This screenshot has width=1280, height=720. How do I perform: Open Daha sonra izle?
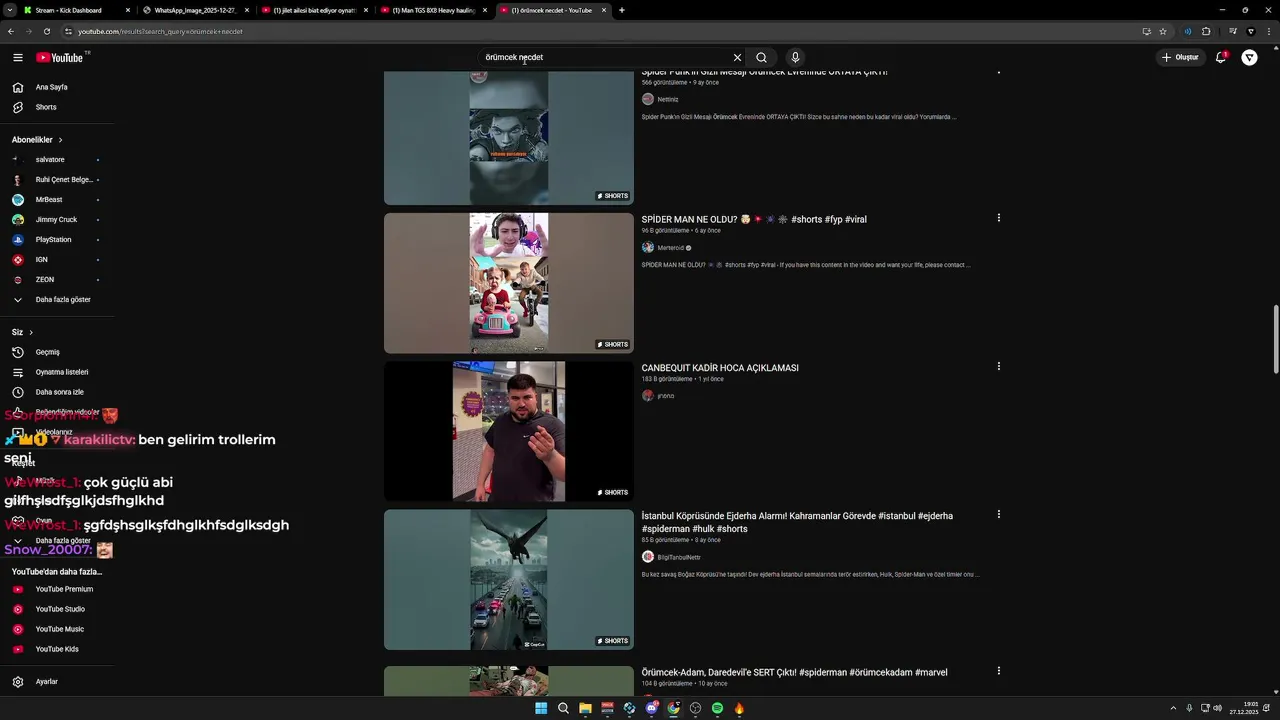click(x=57, y=392)
